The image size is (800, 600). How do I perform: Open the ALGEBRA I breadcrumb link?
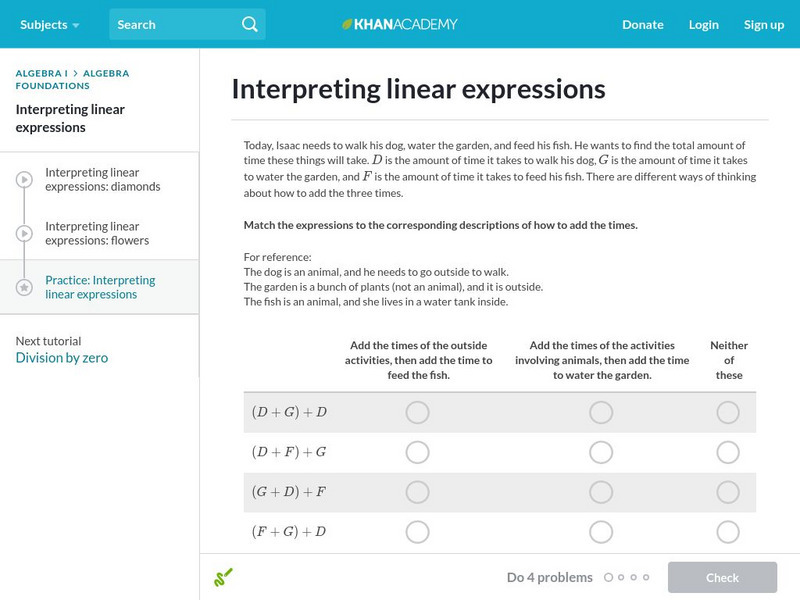click(x=40, y=73)
